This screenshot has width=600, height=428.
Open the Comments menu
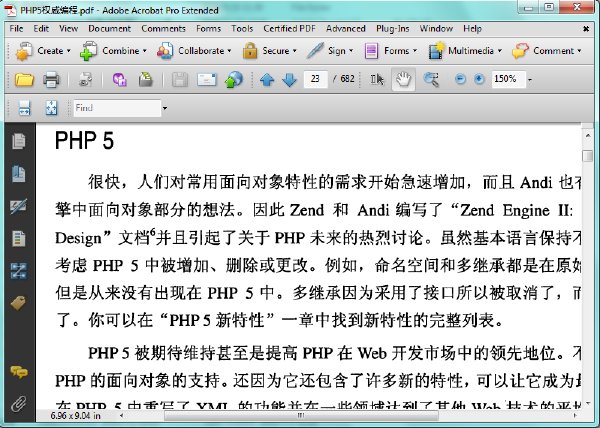[163, 29]
